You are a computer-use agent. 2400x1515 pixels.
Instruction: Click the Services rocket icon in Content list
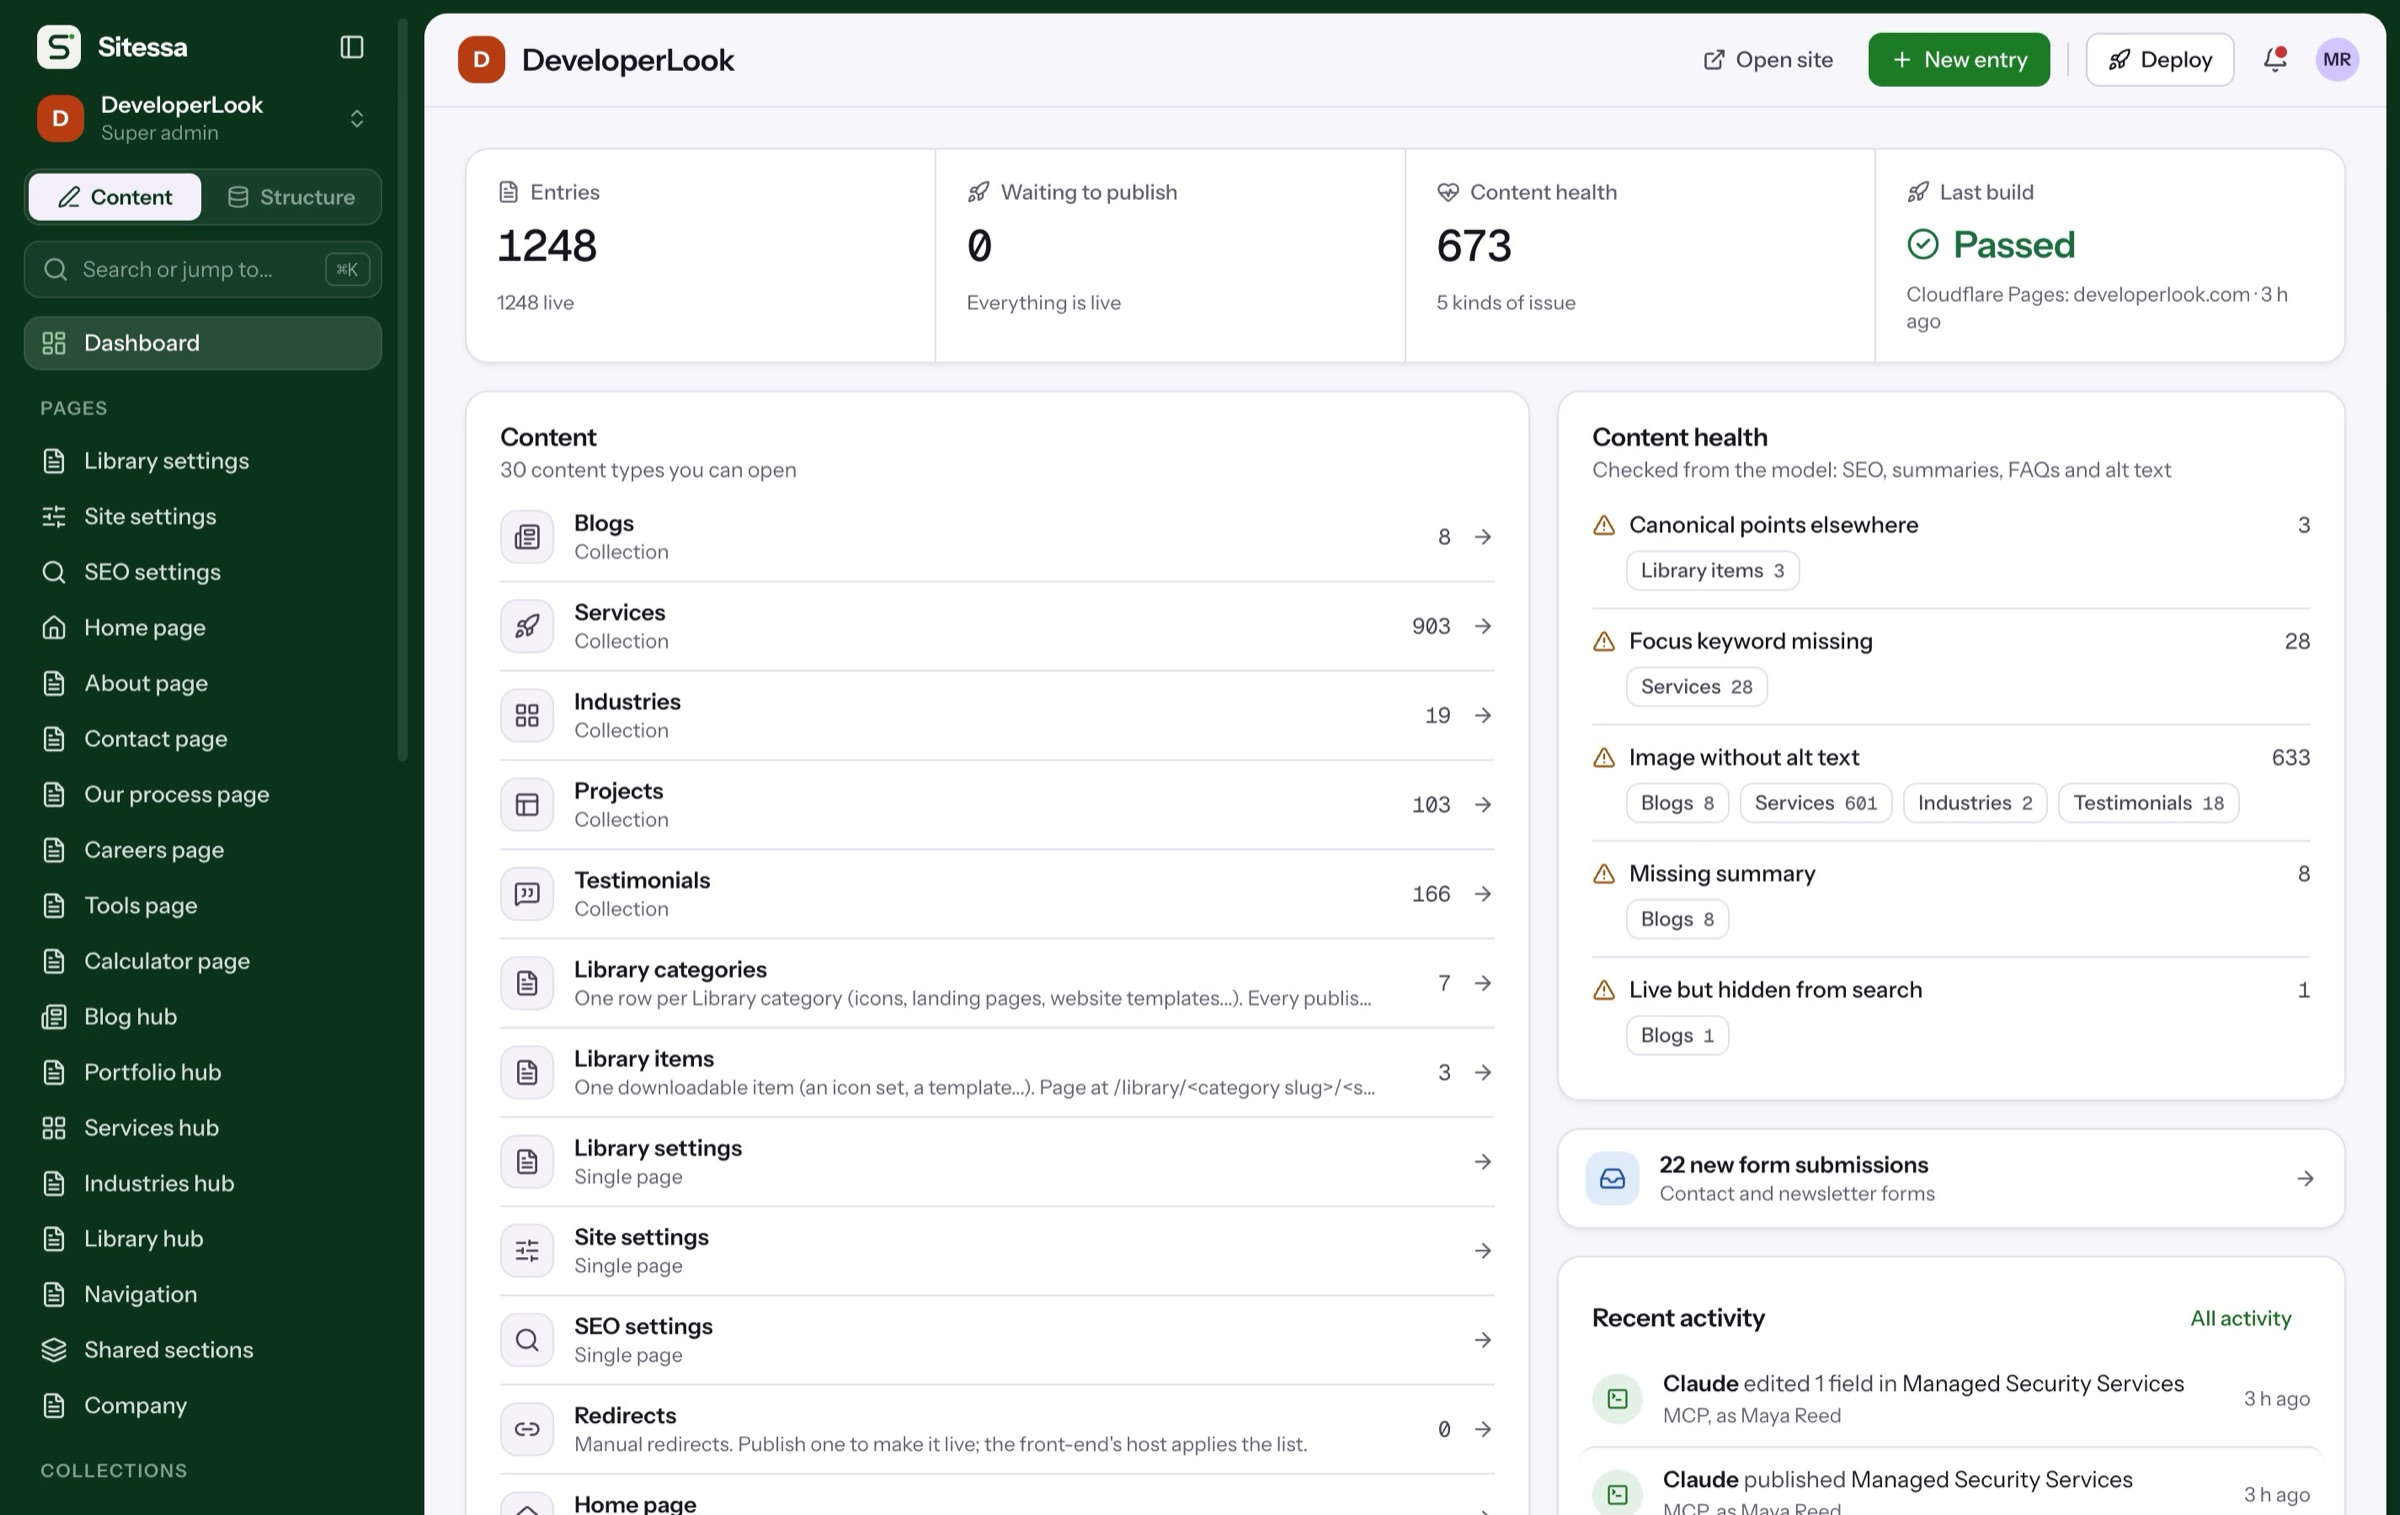[x=527, y=626]
